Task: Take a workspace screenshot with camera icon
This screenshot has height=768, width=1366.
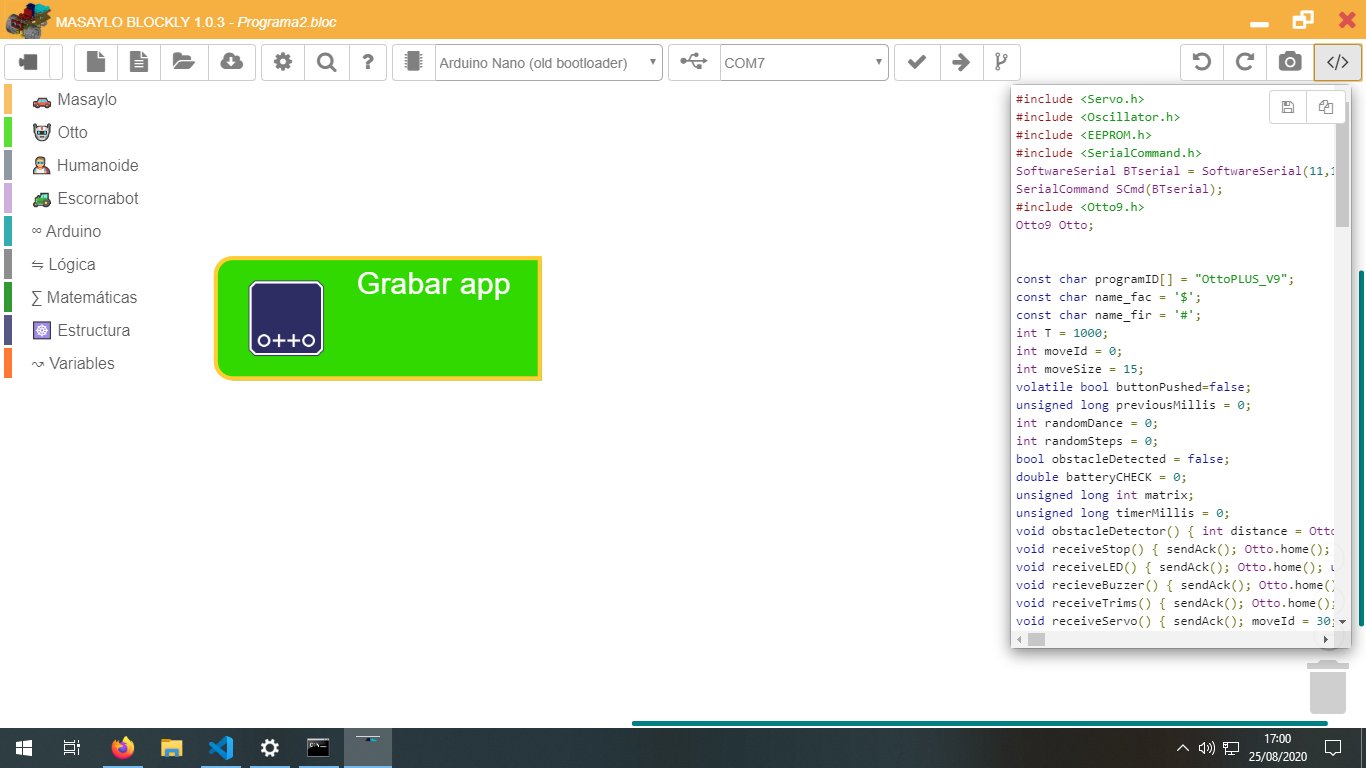Action: [x=1290, y=62]
